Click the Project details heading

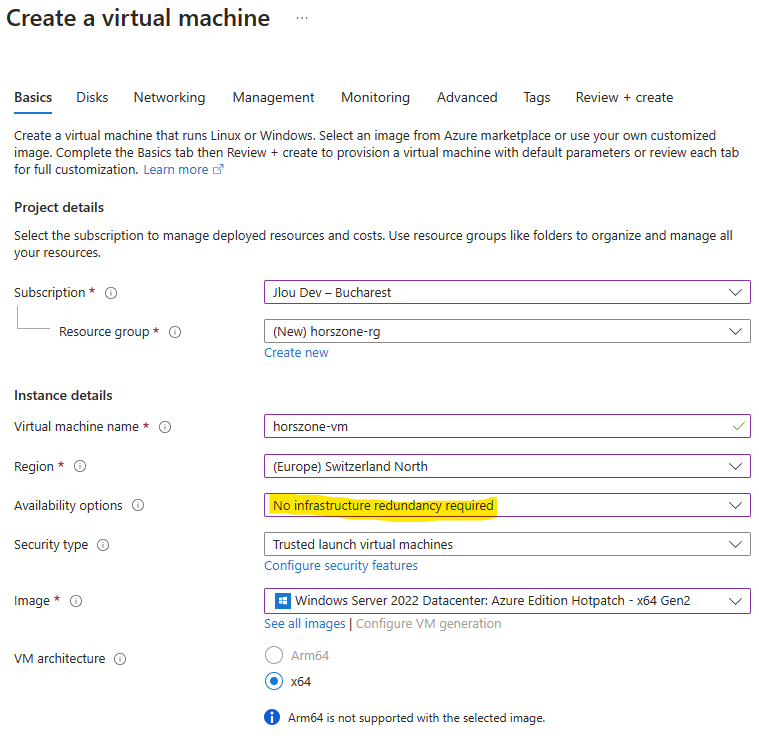(59, 208)
